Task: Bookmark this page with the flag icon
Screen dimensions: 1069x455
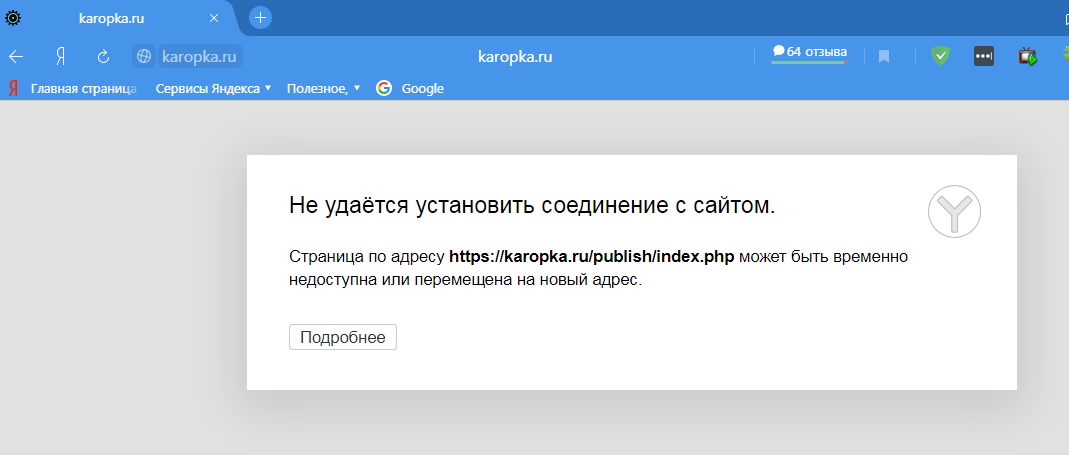Action: coord(884,57)
